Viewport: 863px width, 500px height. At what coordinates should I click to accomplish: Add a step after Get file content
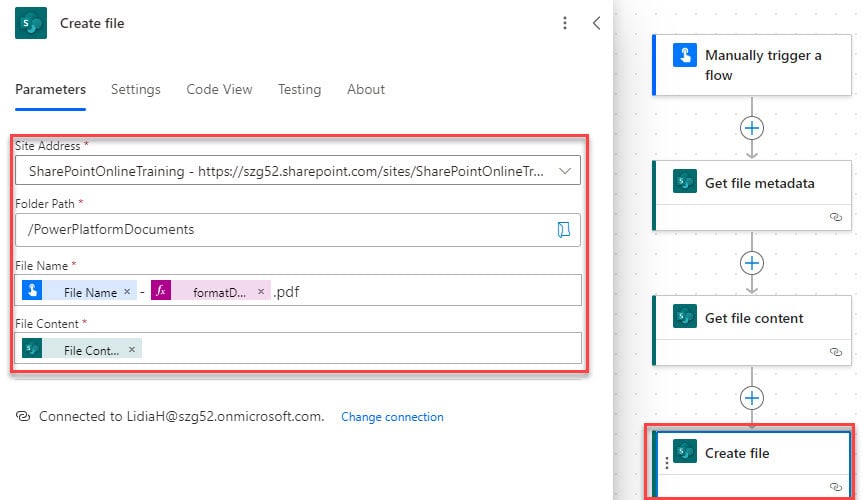coord(752,398)
